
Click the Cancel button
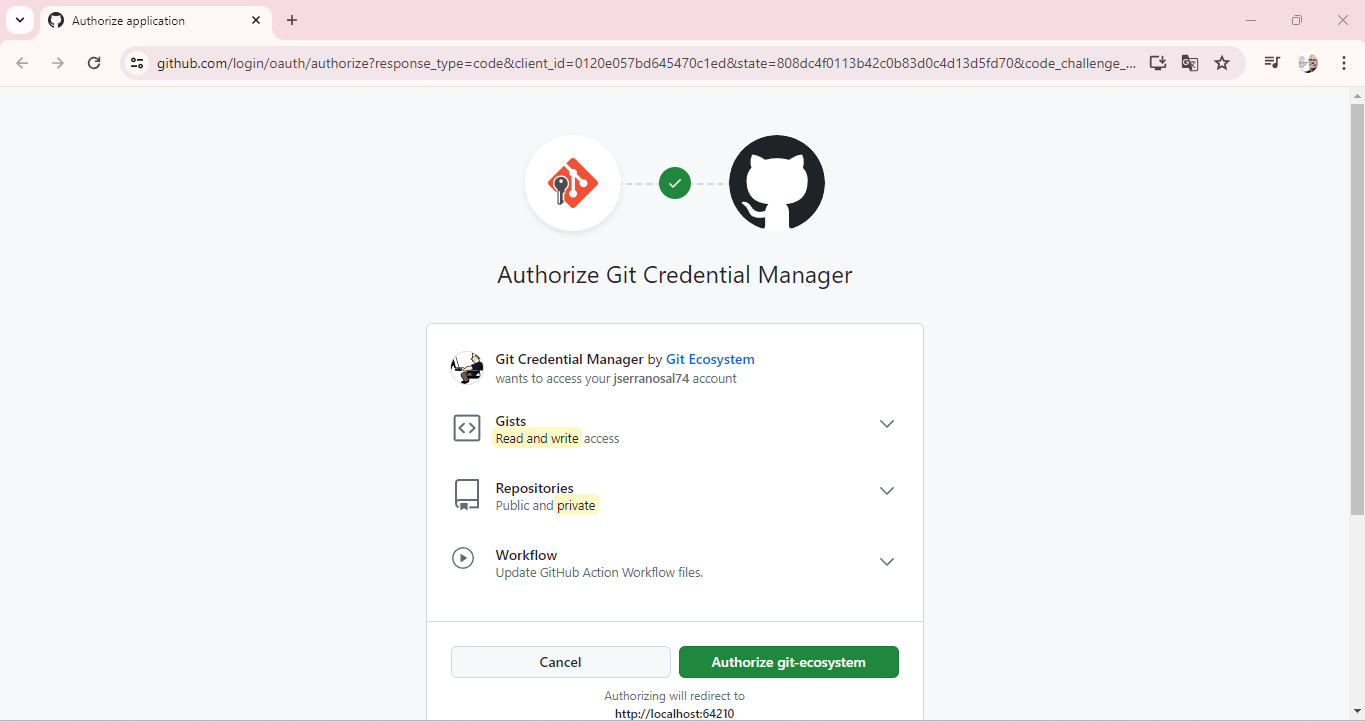pos(561,662)
